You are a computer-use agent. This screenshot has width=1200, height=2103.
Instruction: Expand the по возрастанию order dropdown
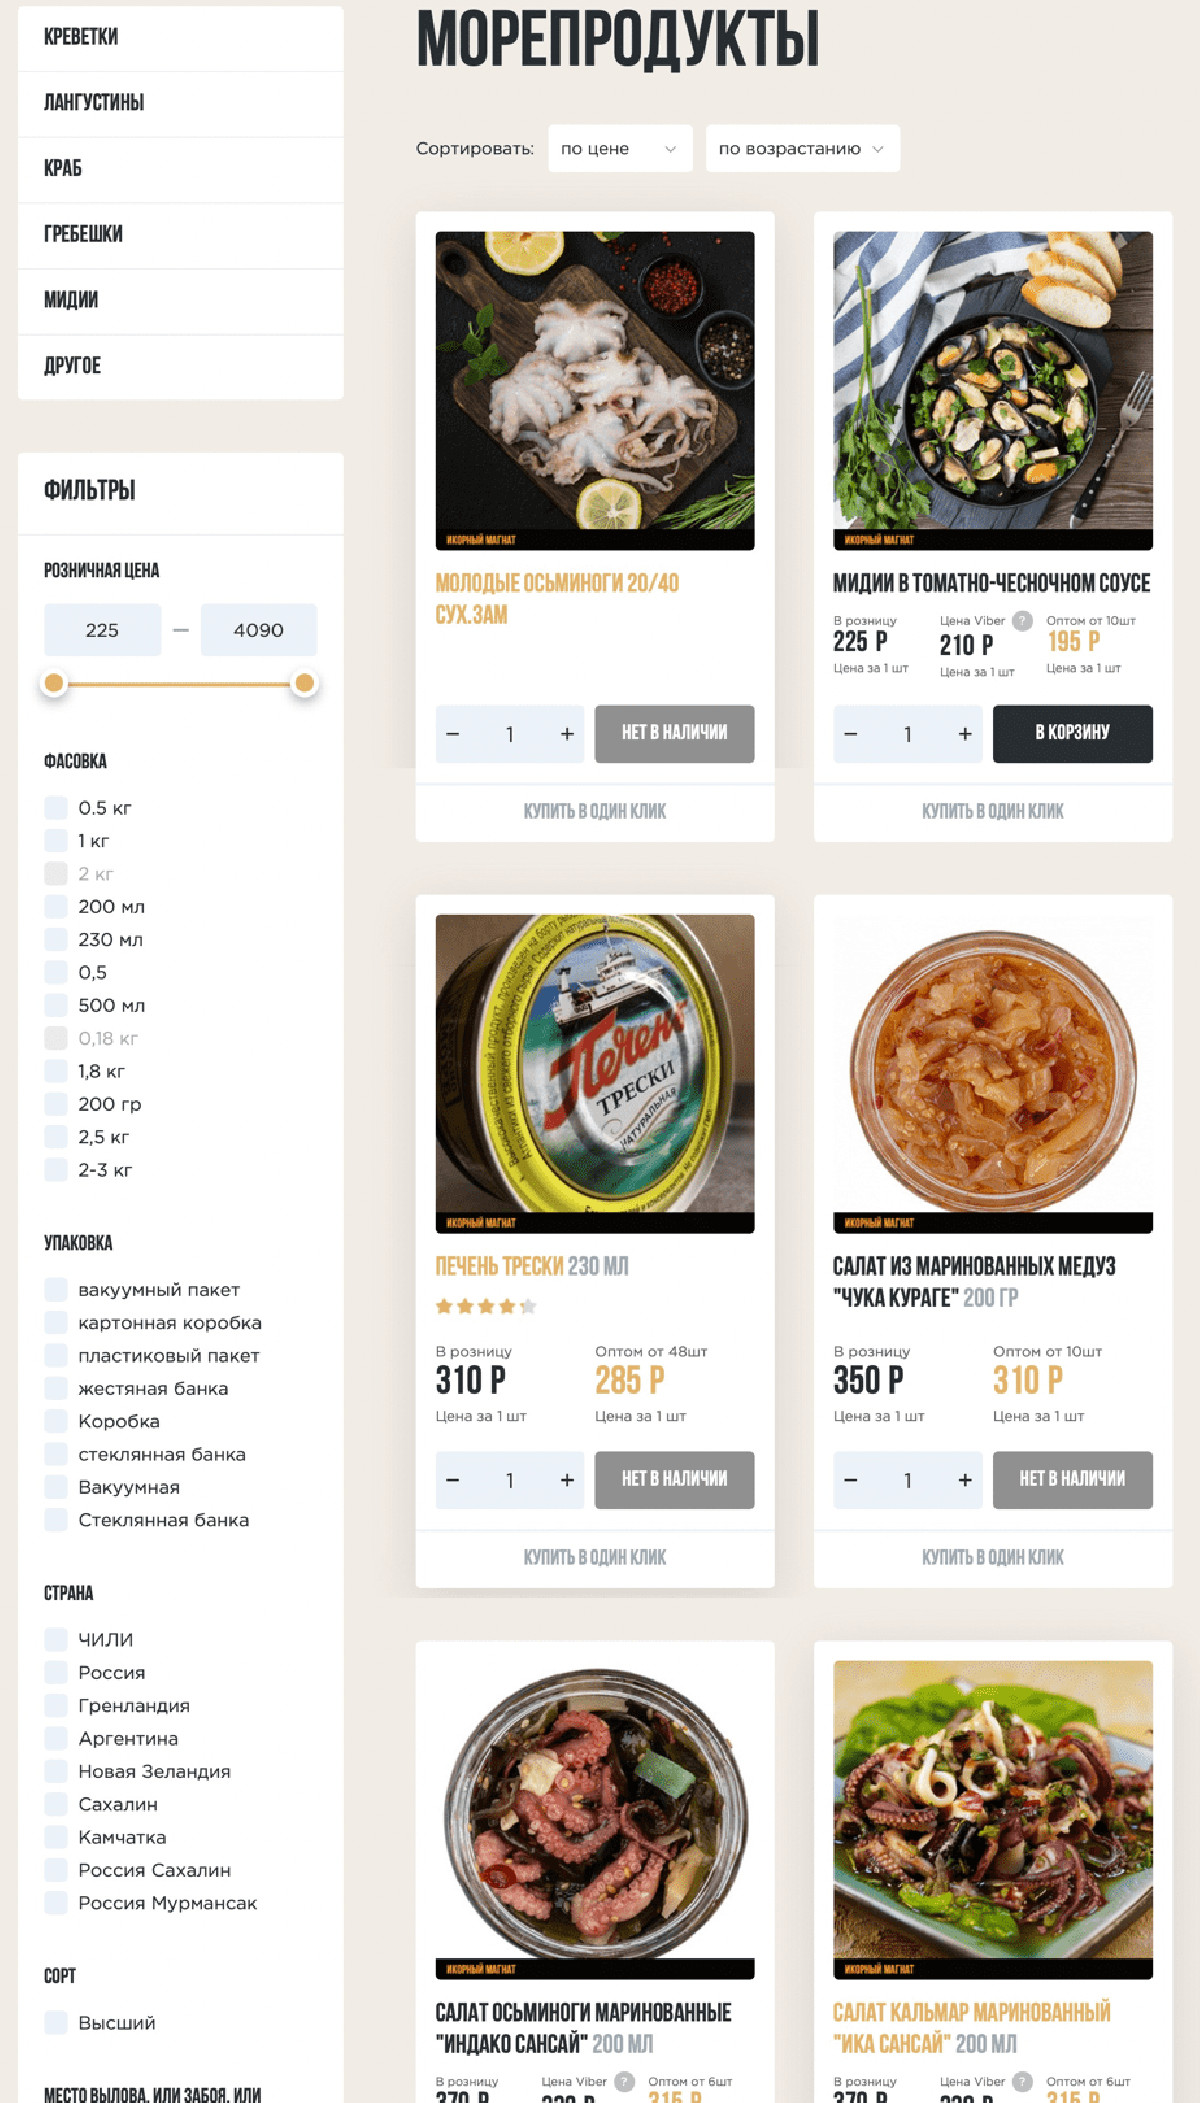pyautogui.click(x=803, y=149)
